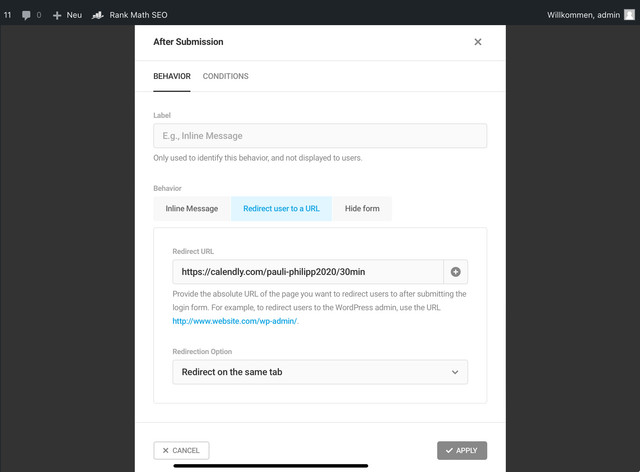
Task: Click the Redirection Option label
Action: coord(202,352)
